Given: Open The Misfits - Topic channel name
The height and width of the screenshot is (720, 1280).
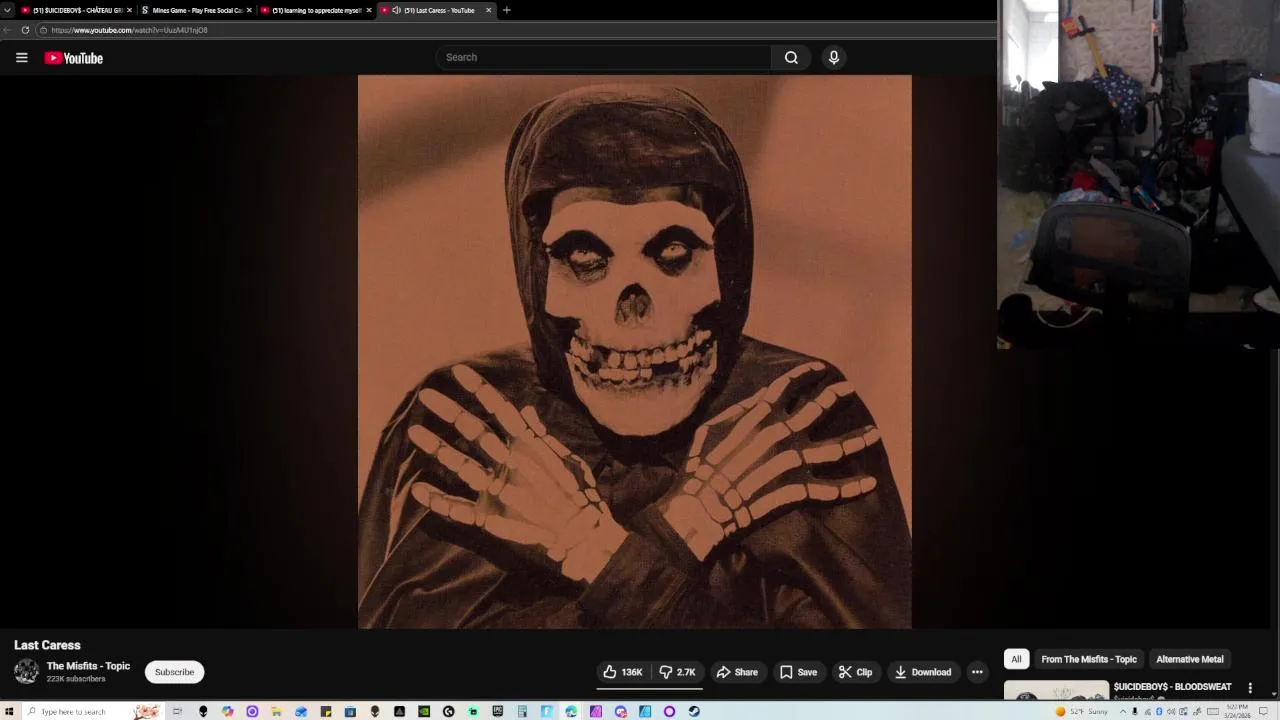Looking at the screenshot, I should (88, 666).
